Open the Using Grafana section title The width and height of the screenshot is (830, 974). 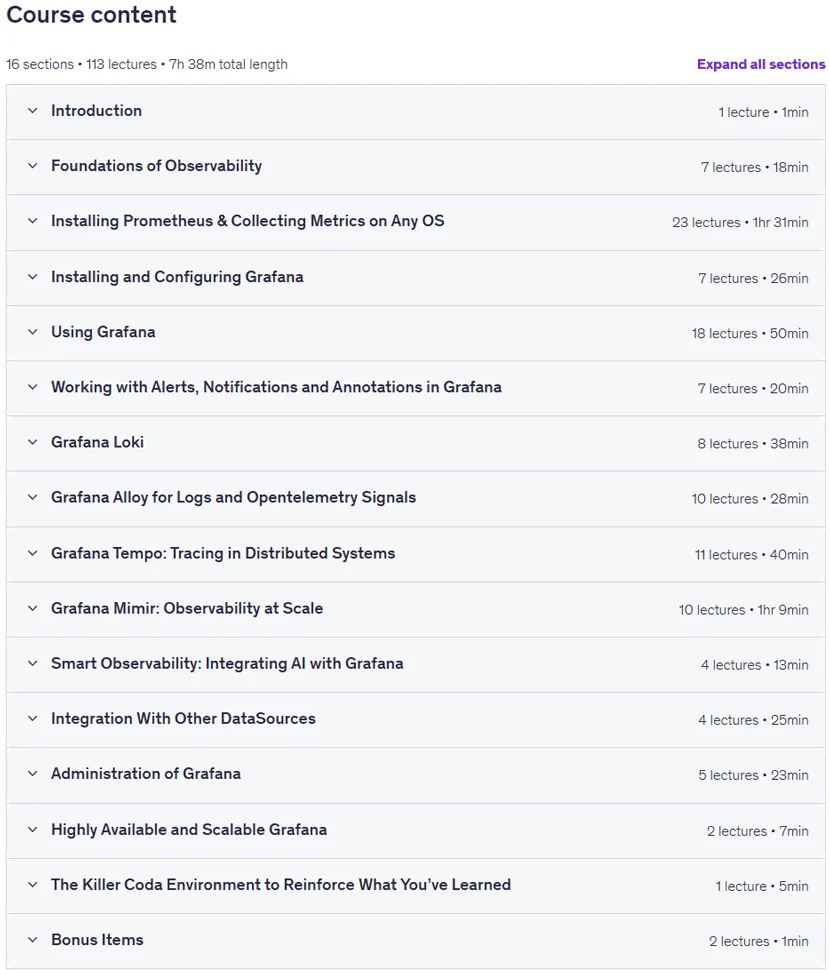coord(103,332)
